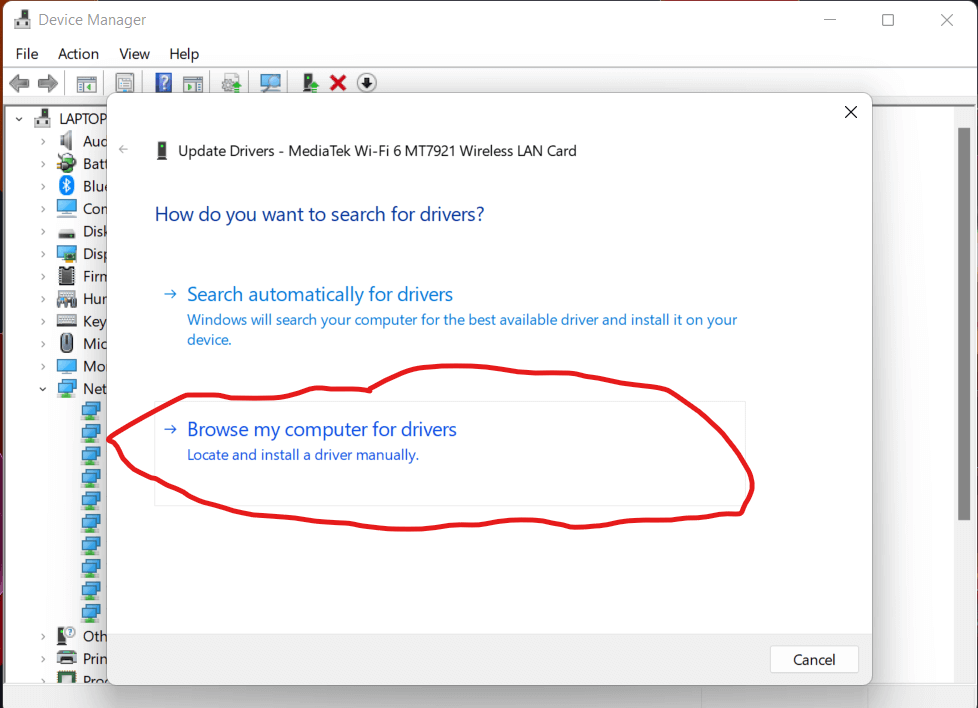Expand the Display adapters chevron
978x708 pixels.
(x=42, y=254)
